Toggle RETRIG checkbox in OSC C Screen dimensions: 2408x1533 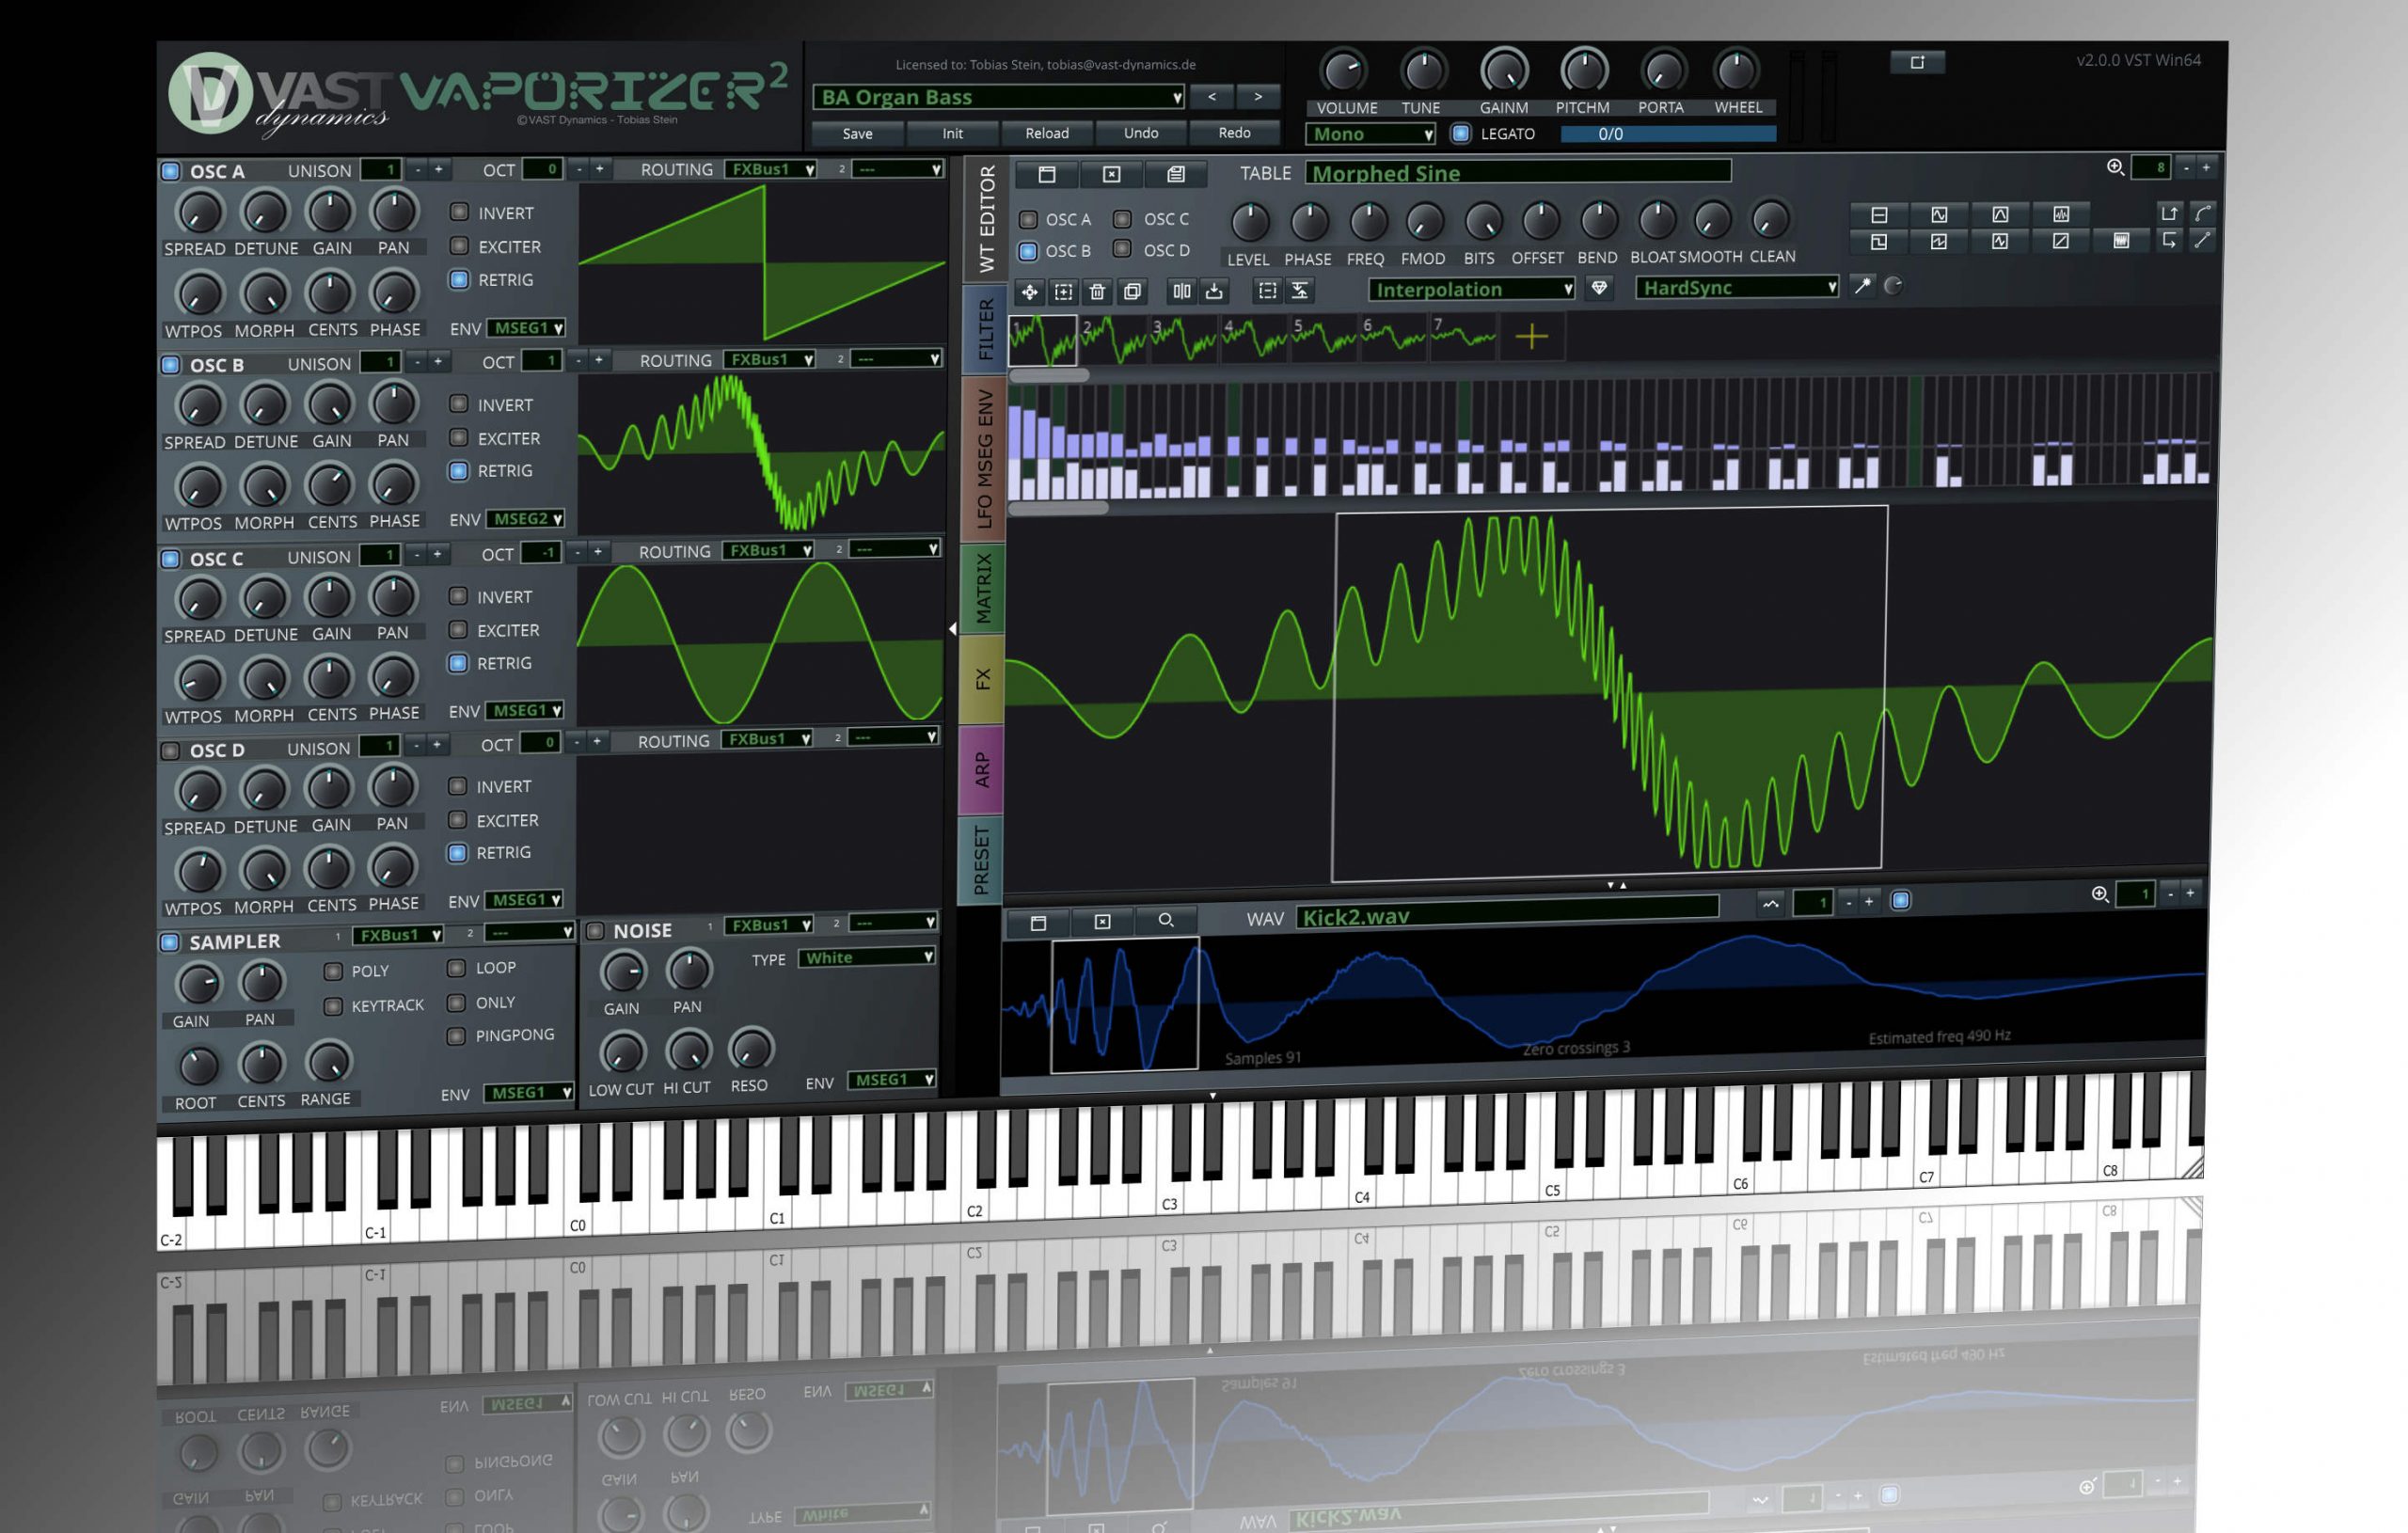(x=458, y=663)
